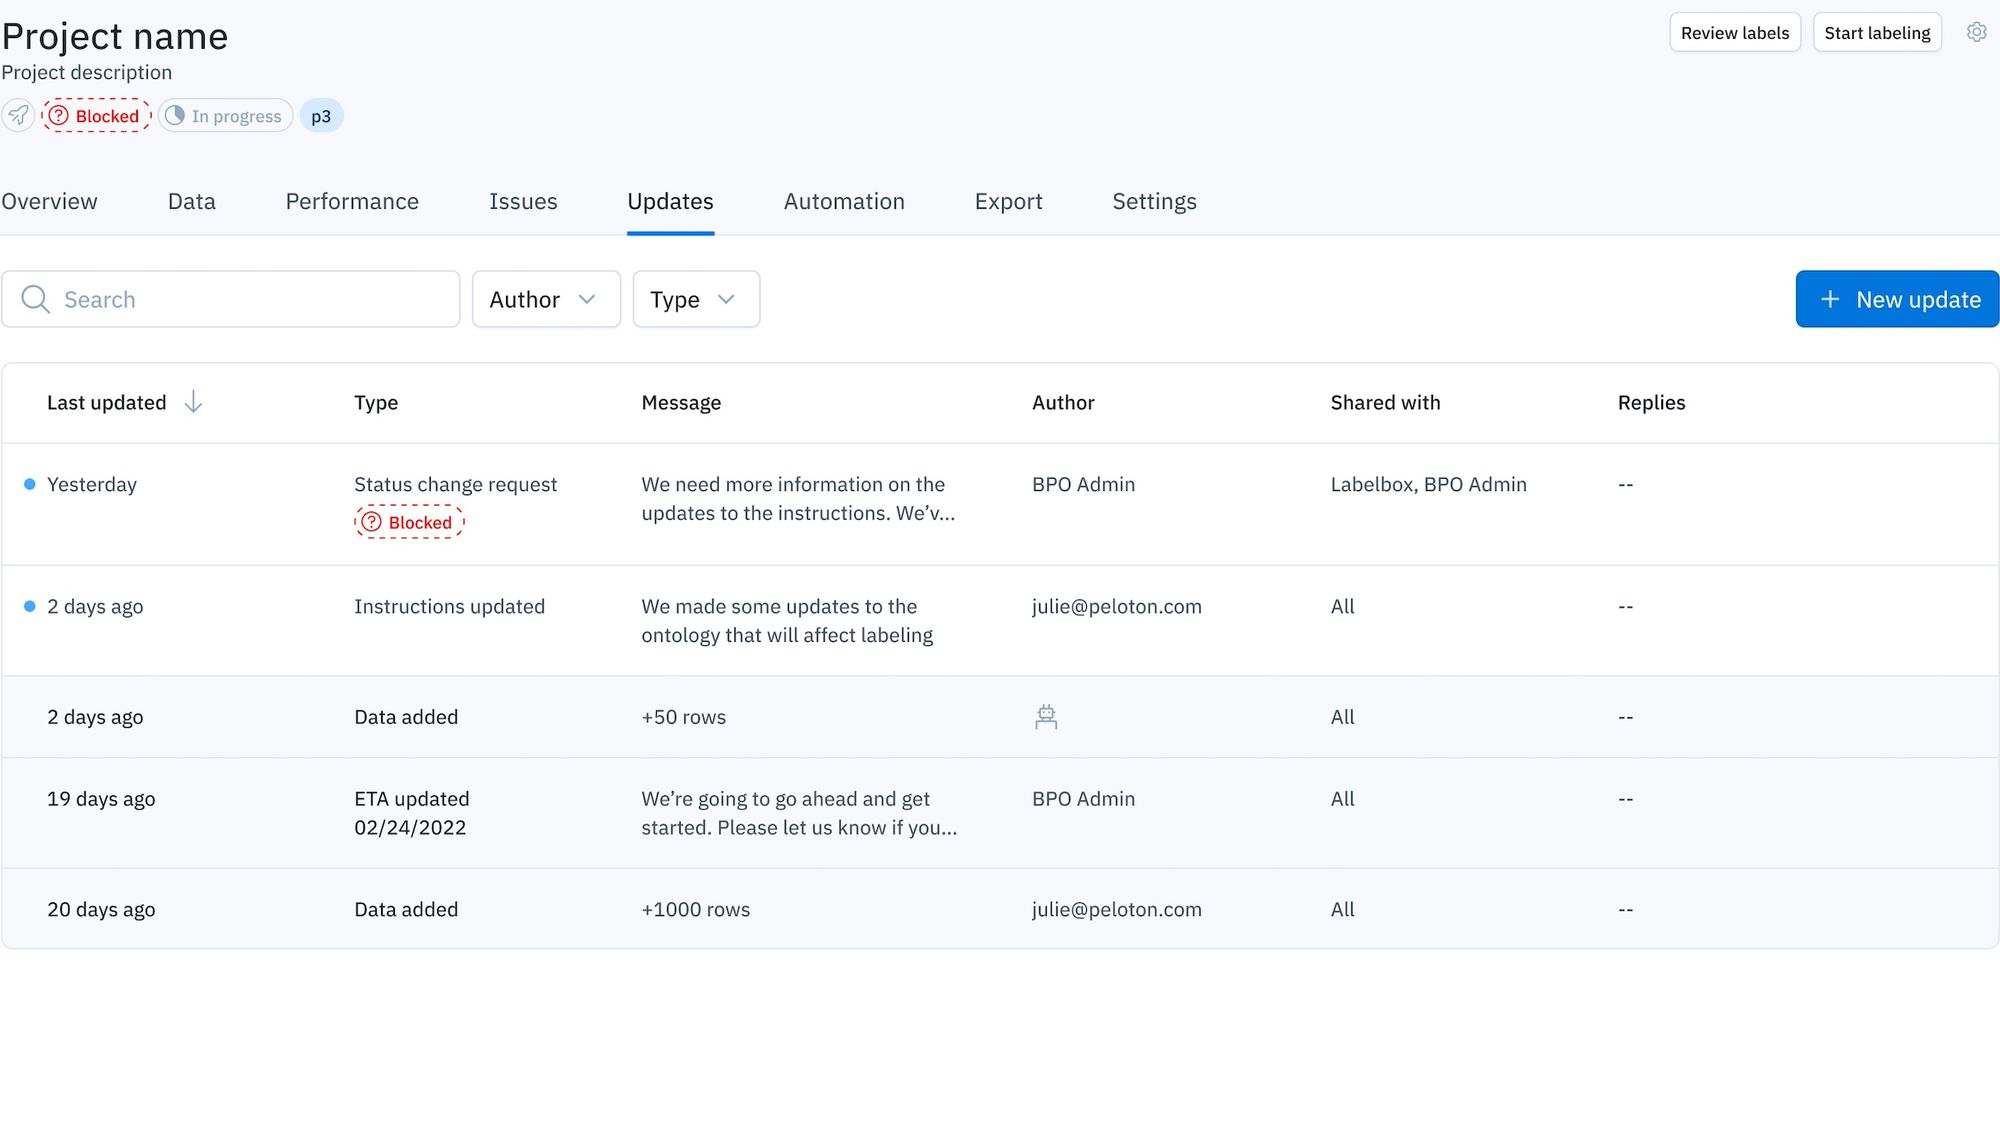The height and width of the screenshot is (1124, 2000).
Task: Open the settings gear icon
Action: [1976, 32]
